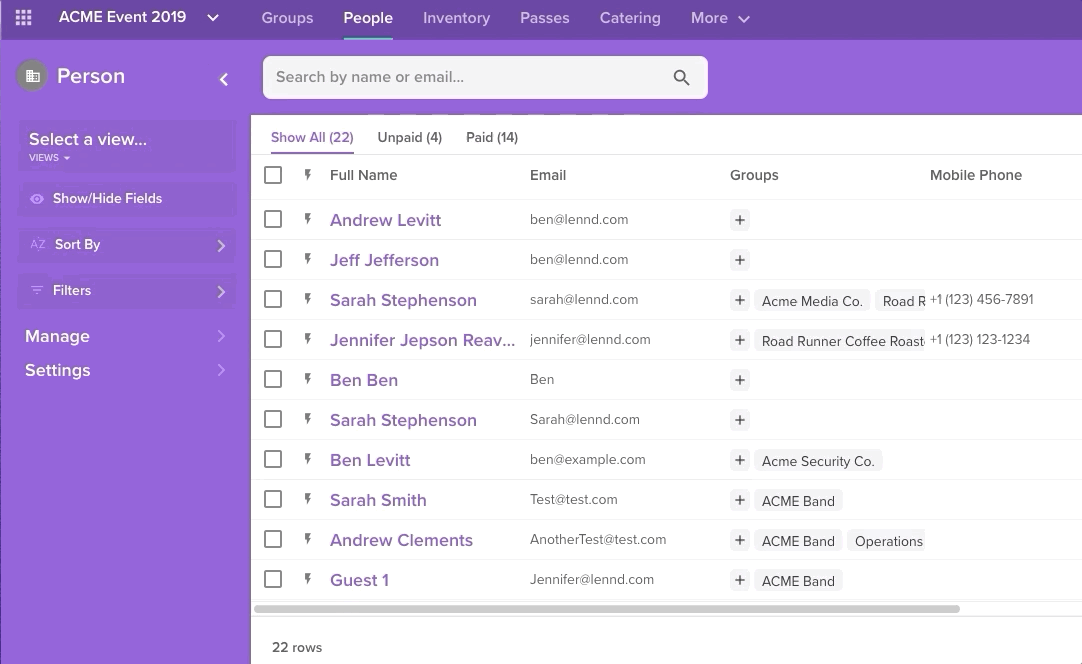The width and height of the screenshot is (1082, 664).
Task: Switch to the Unpaid (4) tab
Action: pyautogui.click(x=409, y=137)
